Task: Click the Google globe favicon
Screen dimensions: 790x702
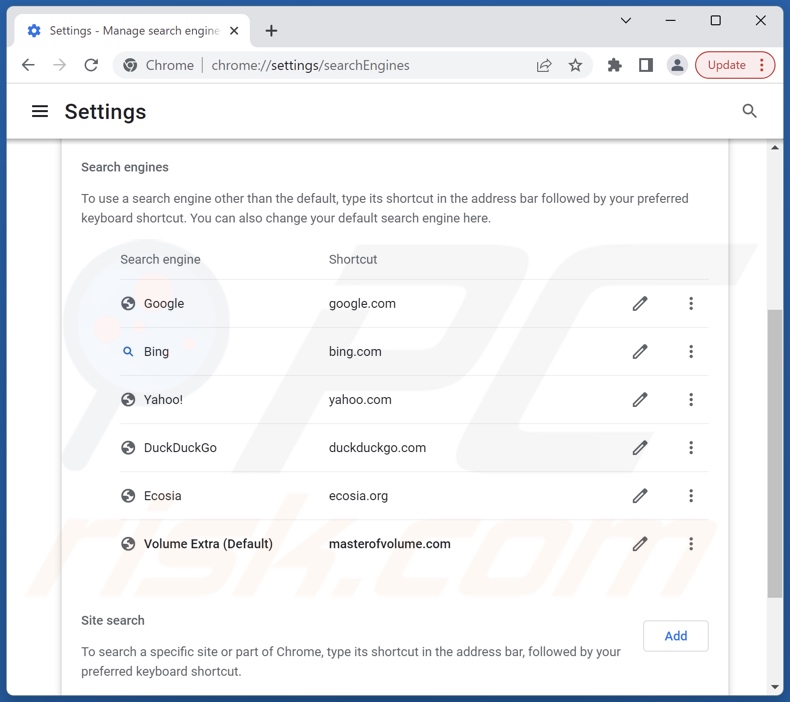Action: (128, 303)
